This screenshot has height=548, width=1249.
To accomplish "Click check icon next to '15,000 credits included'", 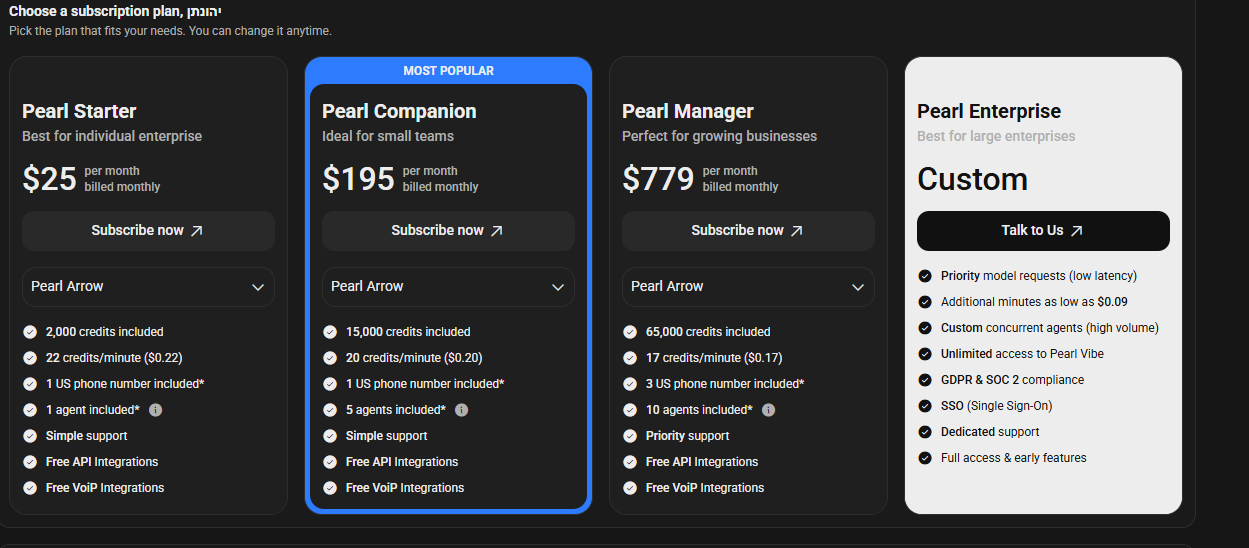I will click(330, 332).
